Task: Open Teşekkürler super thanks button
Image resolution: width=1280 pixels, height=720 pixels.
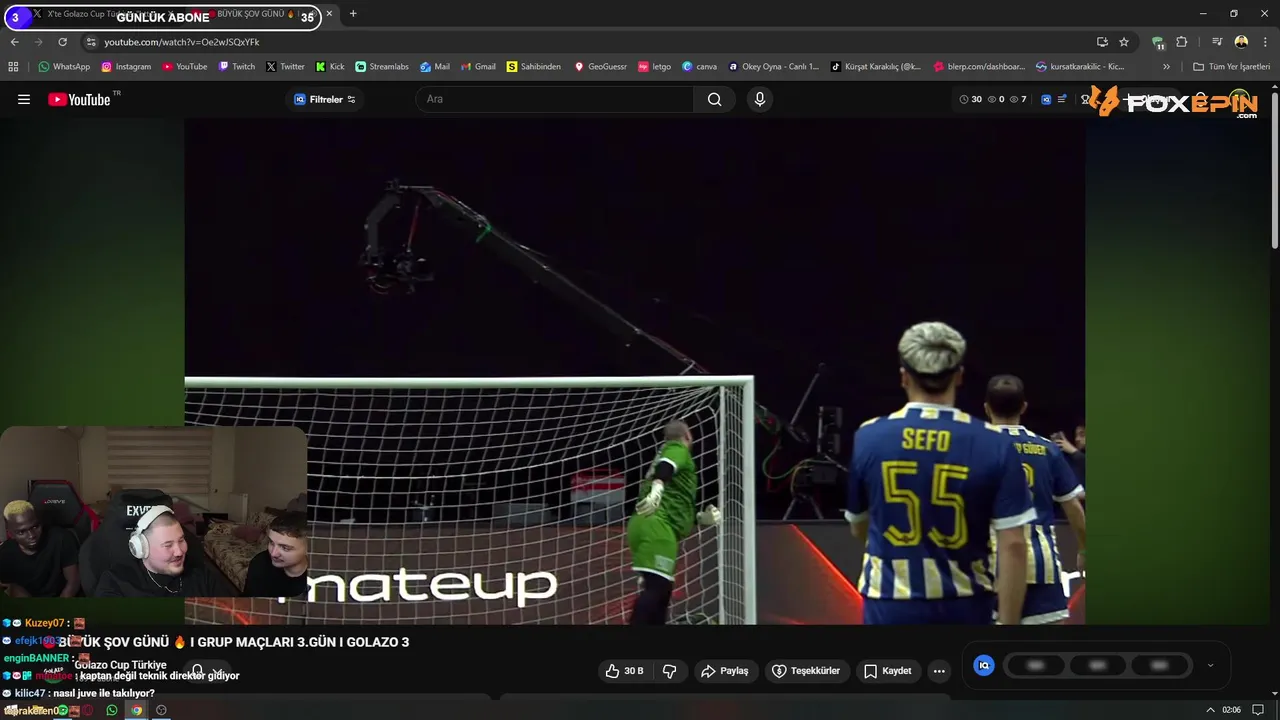Action: pos(806,671)
